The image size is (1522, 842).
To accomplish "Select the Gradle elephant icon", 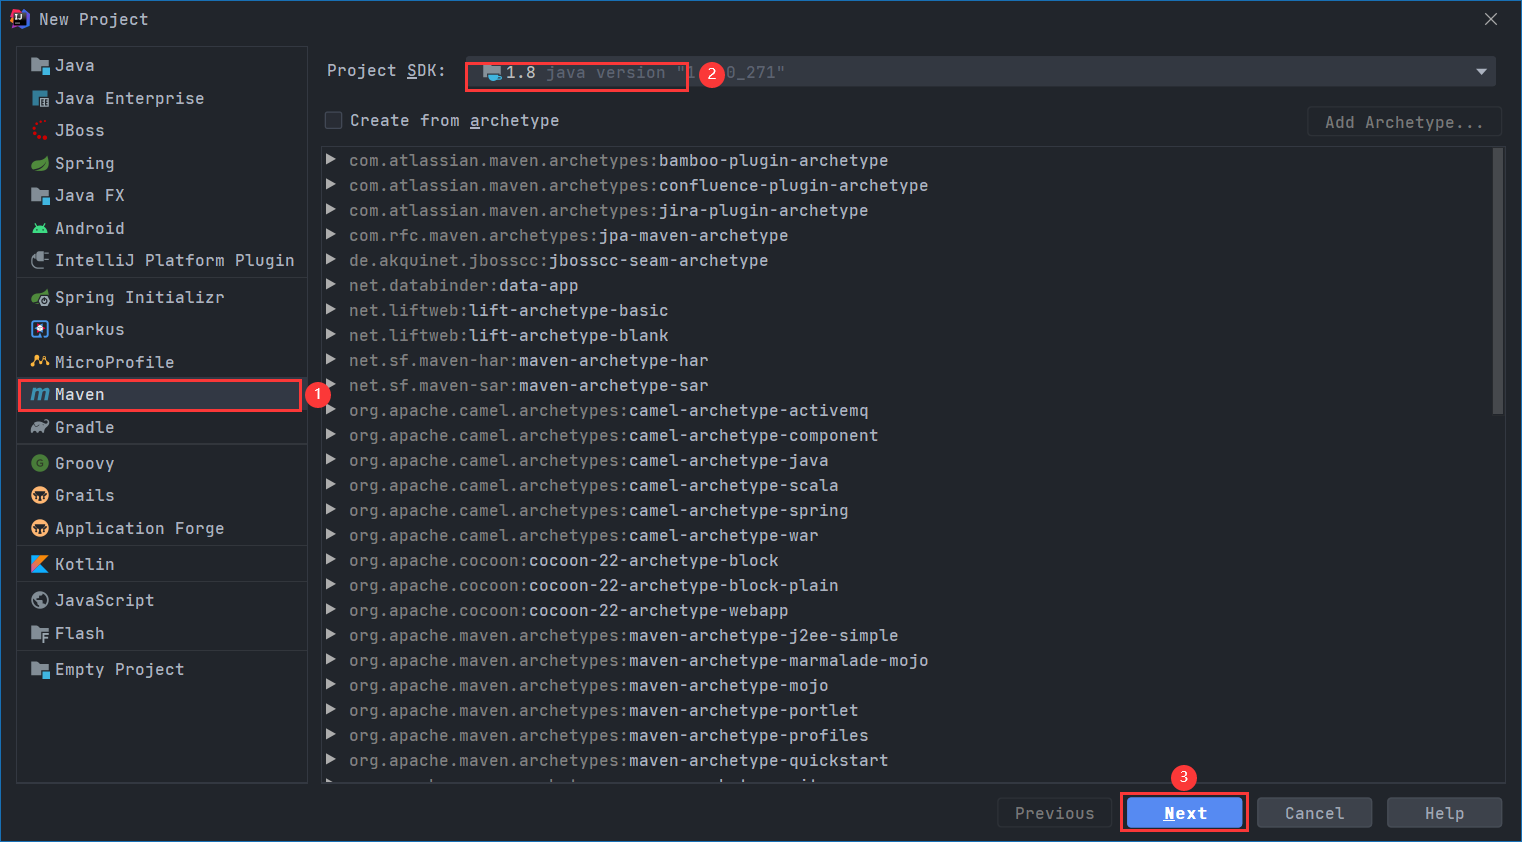I will pyautogui.click(x=40, y=428).
